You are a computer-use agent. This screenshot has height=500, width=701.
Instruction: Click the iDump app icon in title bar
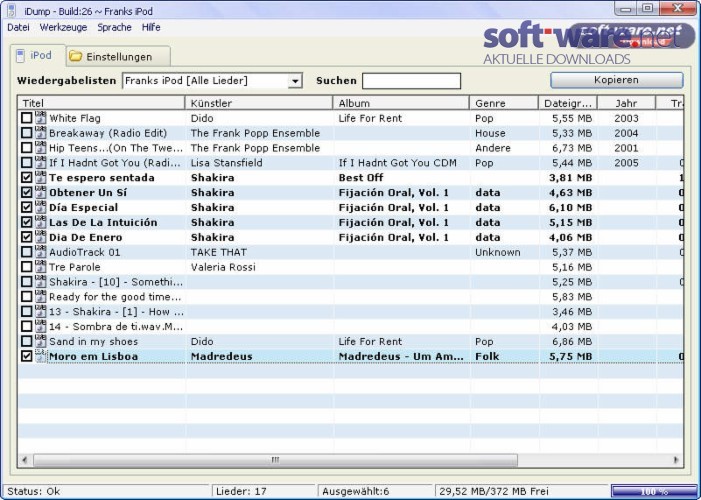[12, 11]
